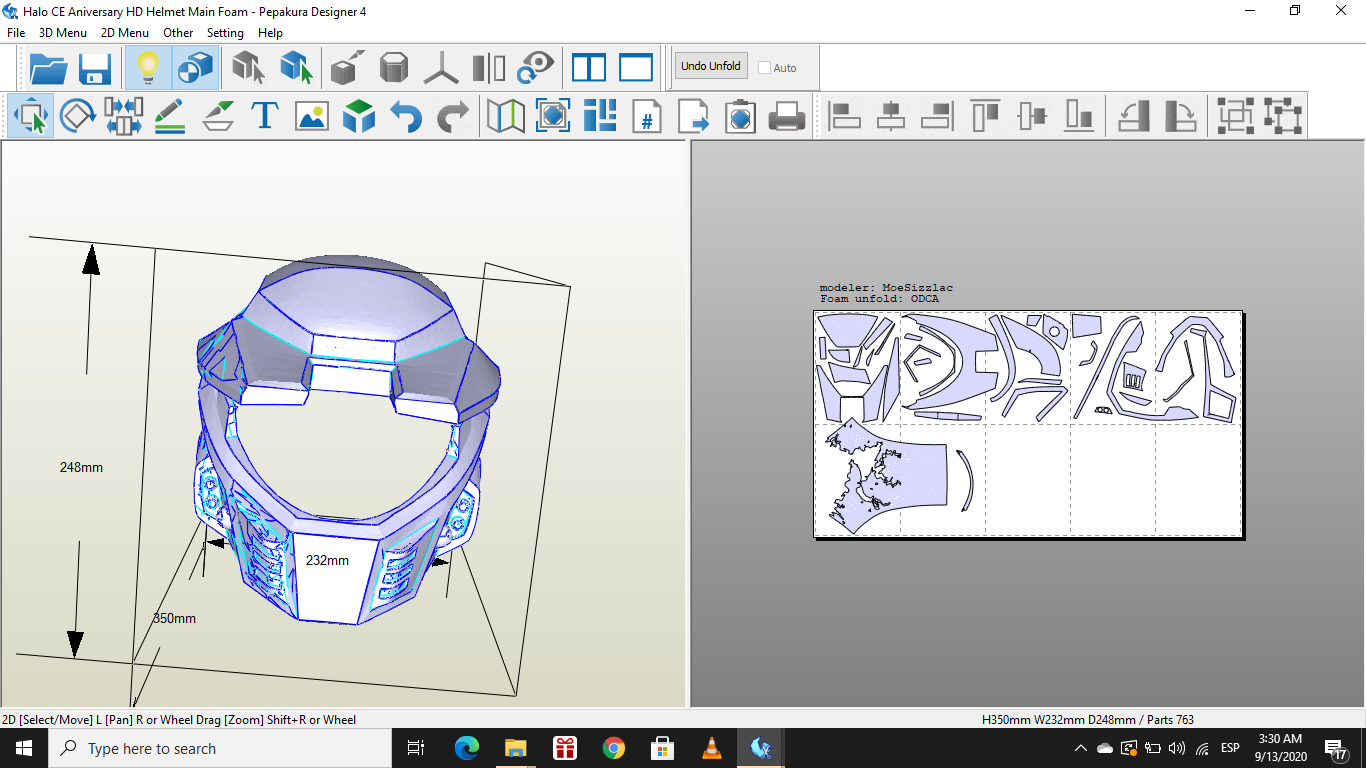
Task: Click the 'modeler: MoeSizzlac' text label
Action: click(887, 288)
